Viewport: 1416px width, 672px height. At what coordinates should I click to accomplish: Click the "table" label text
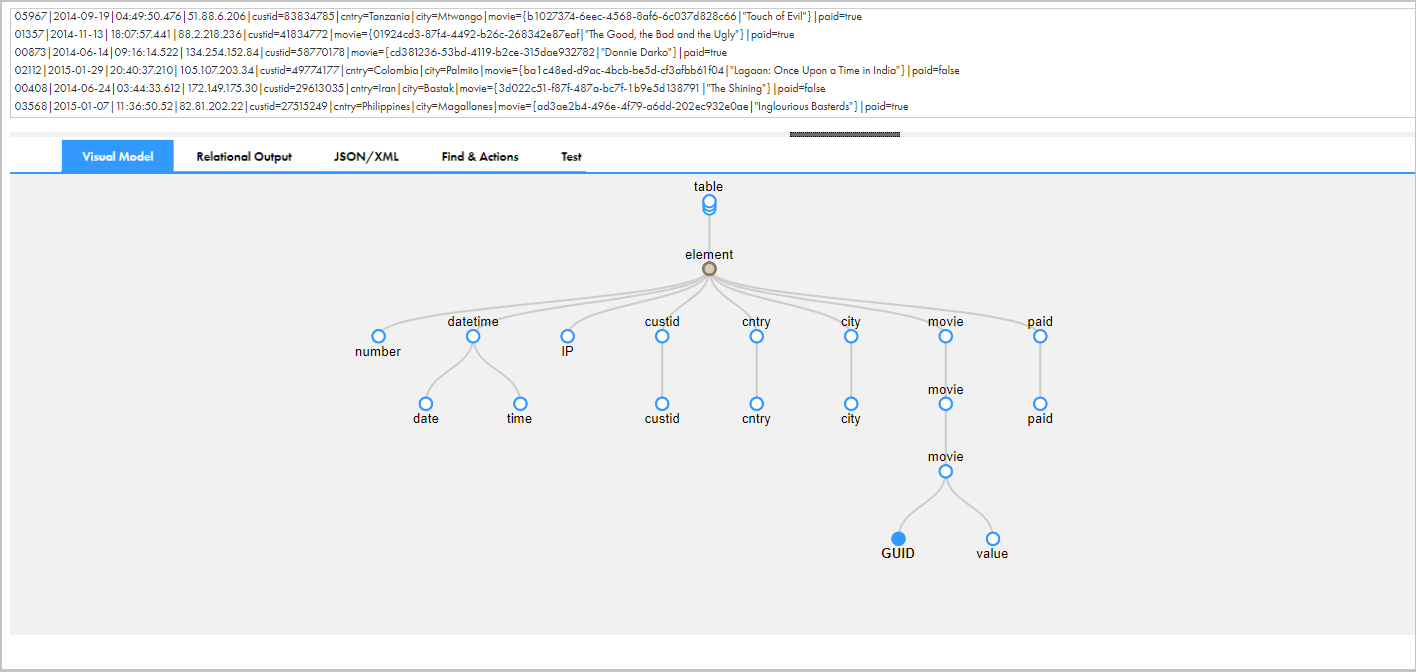708,186
